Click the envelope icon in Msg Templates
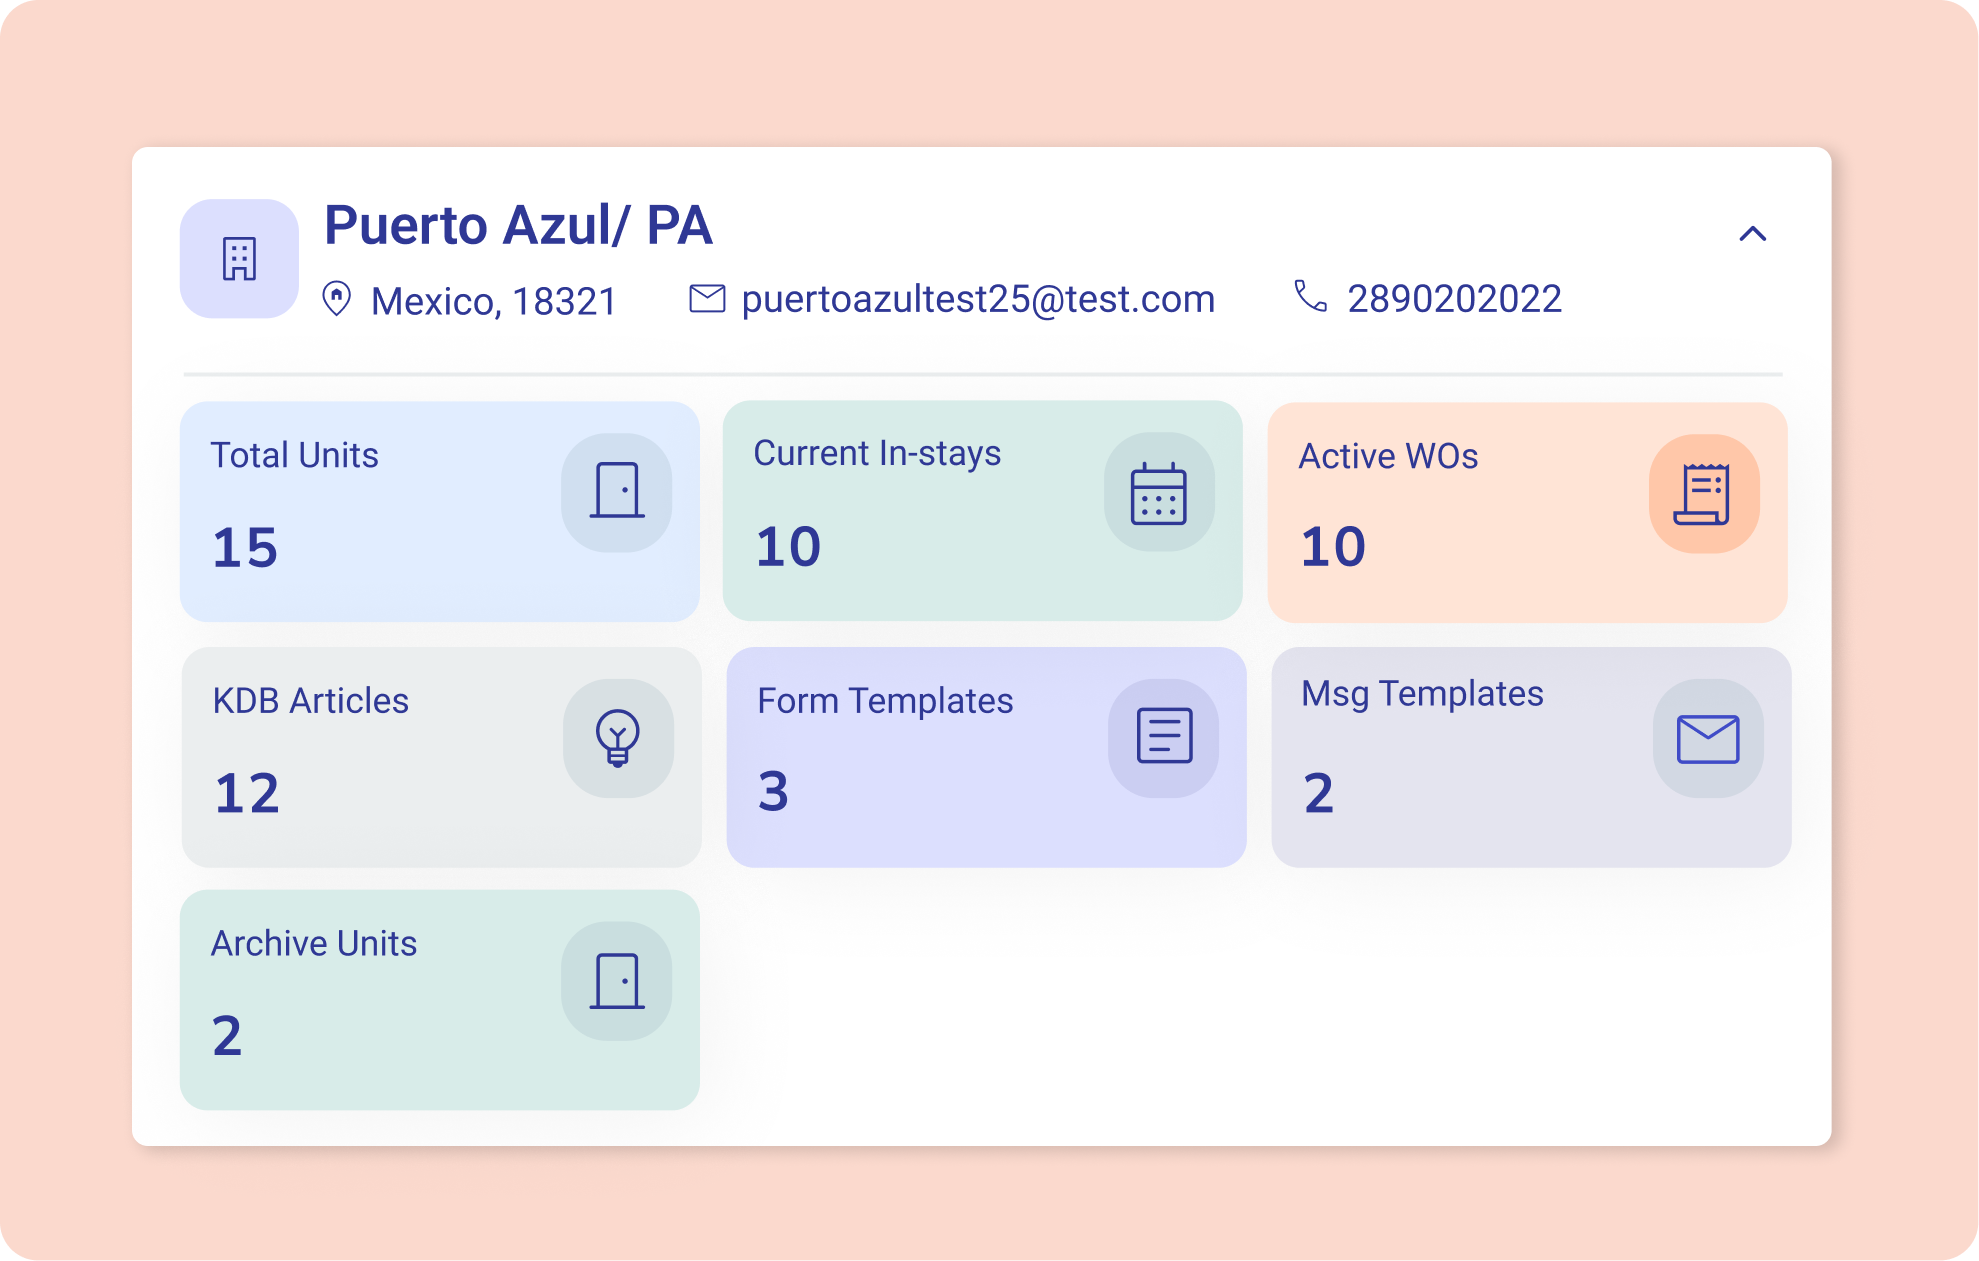 coord(1707,739)
